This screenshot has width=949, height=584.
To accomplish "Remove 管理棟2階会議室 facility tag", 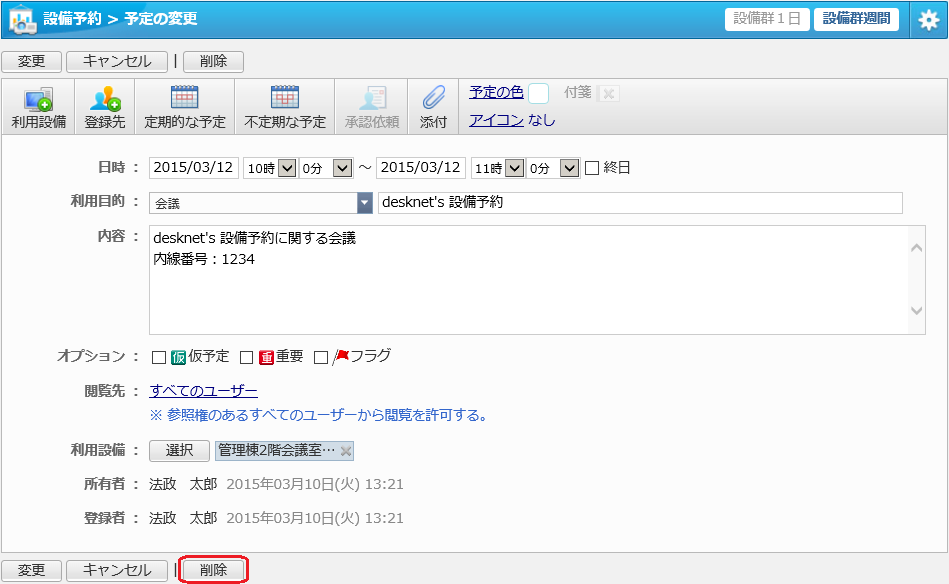I will point(346,451).
